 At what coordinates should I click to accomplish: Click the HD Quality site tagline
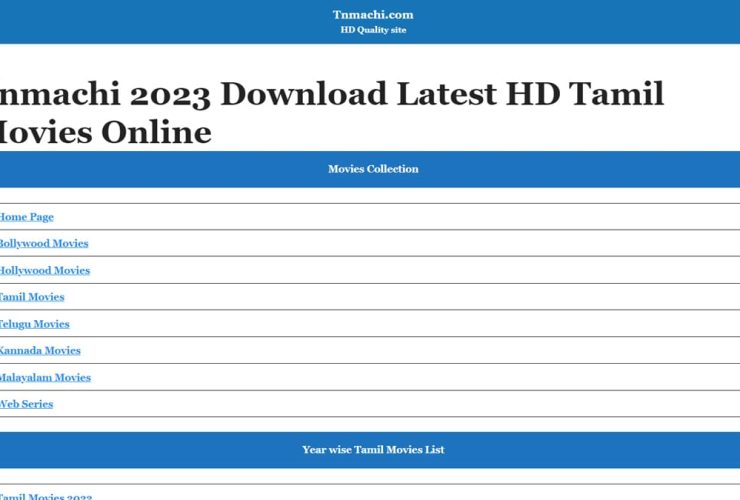(x=373, y=30)
